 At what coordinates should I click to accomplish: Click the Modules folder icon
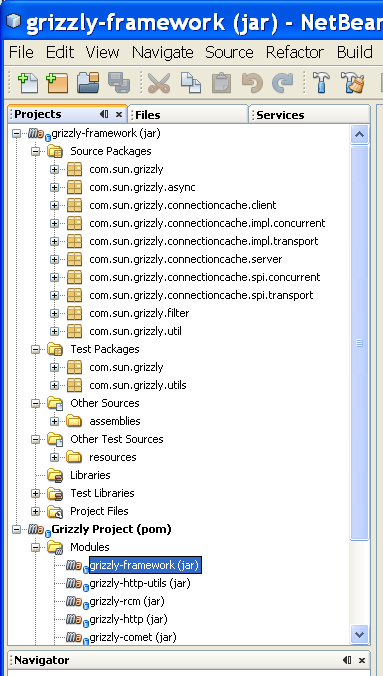coord(55,547)
